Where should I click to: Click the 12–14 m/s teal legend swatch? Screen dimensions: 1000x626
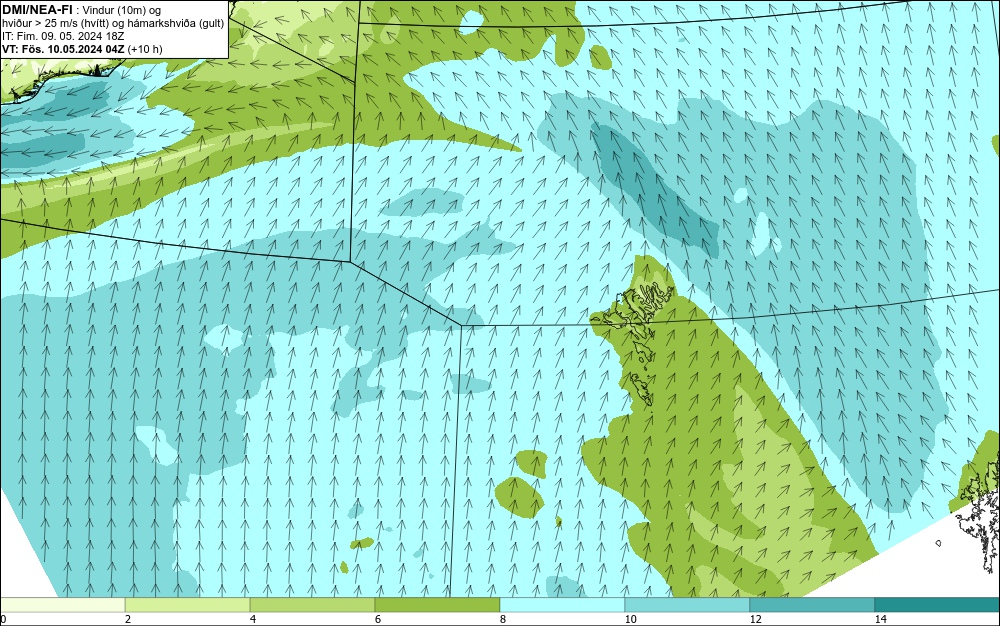coord(812,605)
